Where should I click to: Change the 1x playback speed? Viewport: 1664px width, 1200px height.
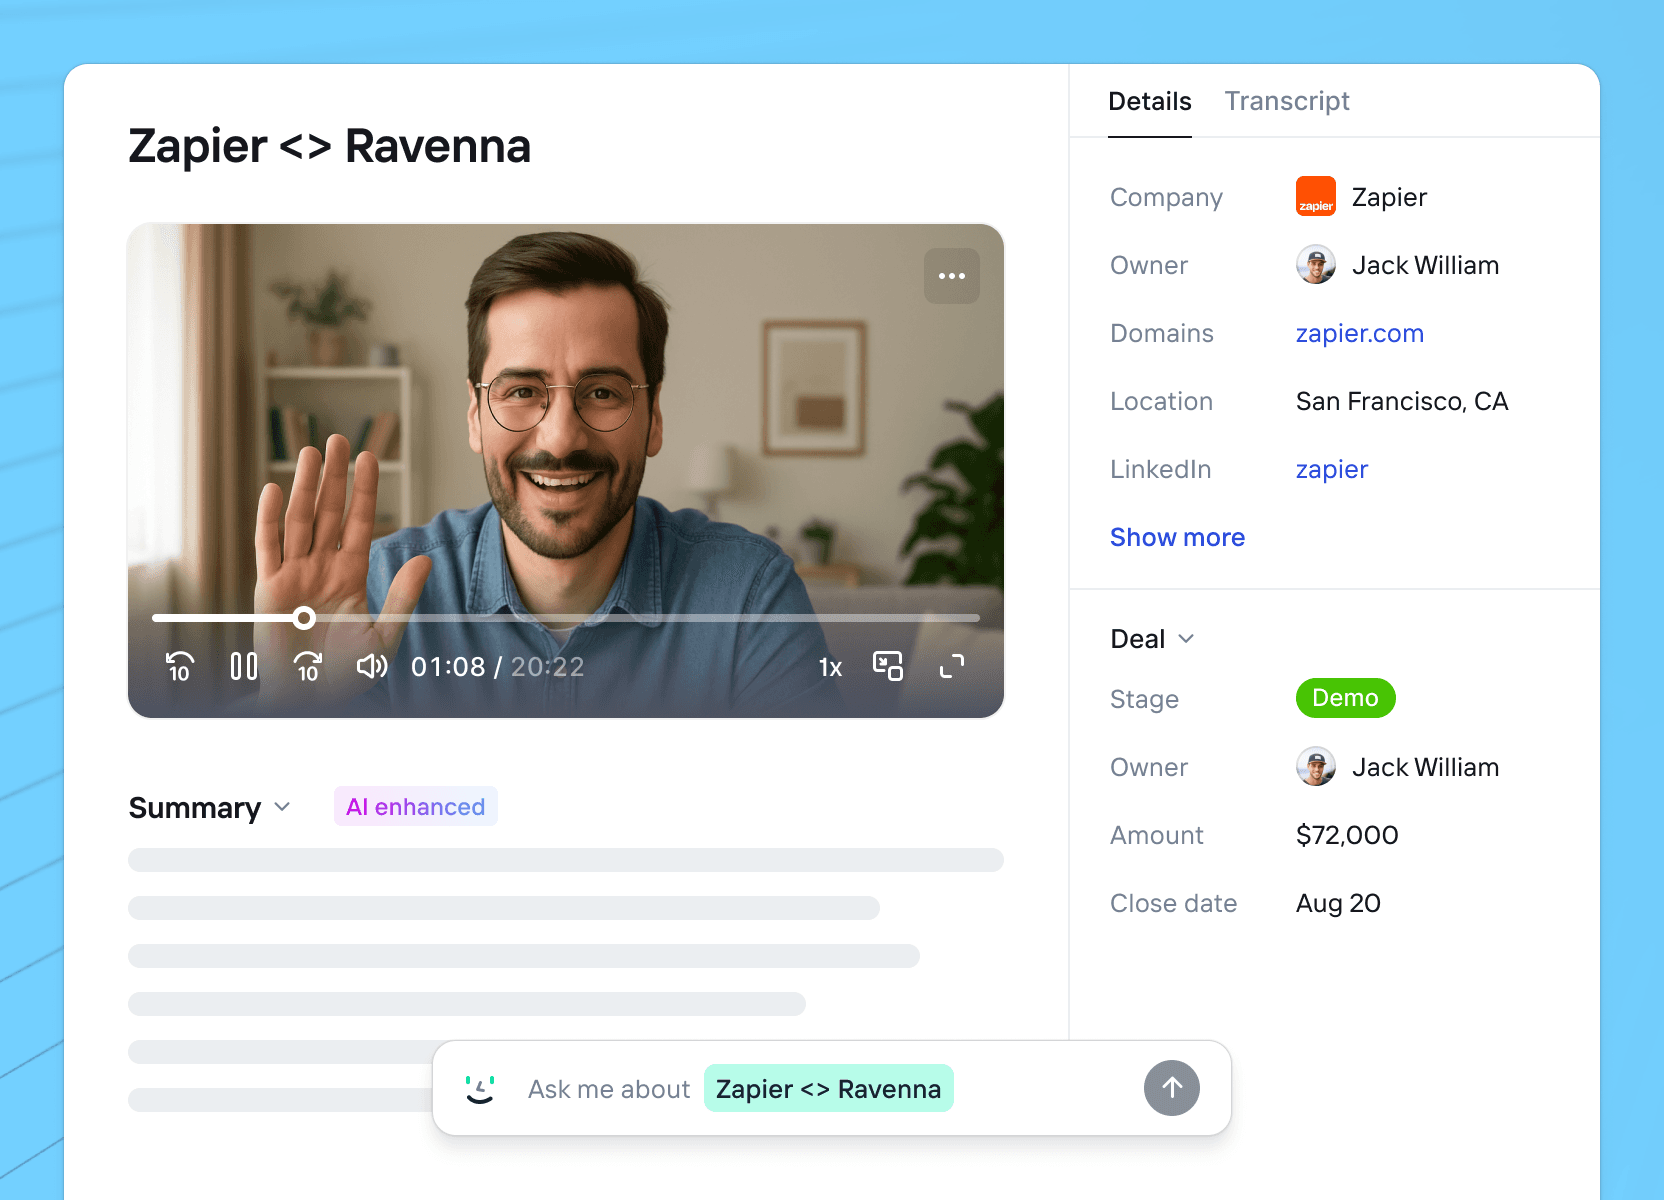[x=830, y=667]
